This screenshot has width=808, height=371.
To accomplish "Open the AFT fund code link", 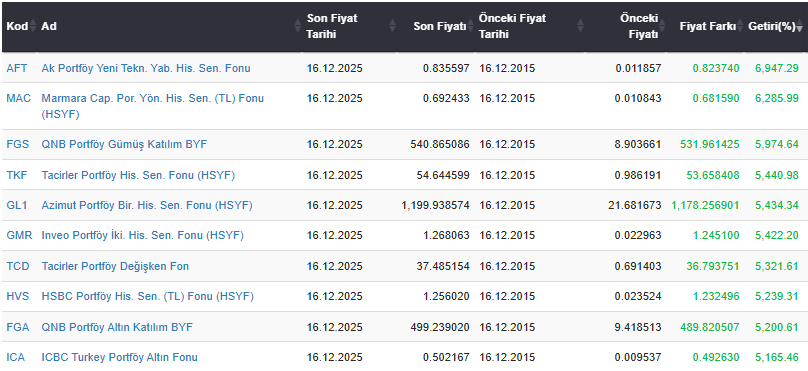I will (x=16, y=68).
